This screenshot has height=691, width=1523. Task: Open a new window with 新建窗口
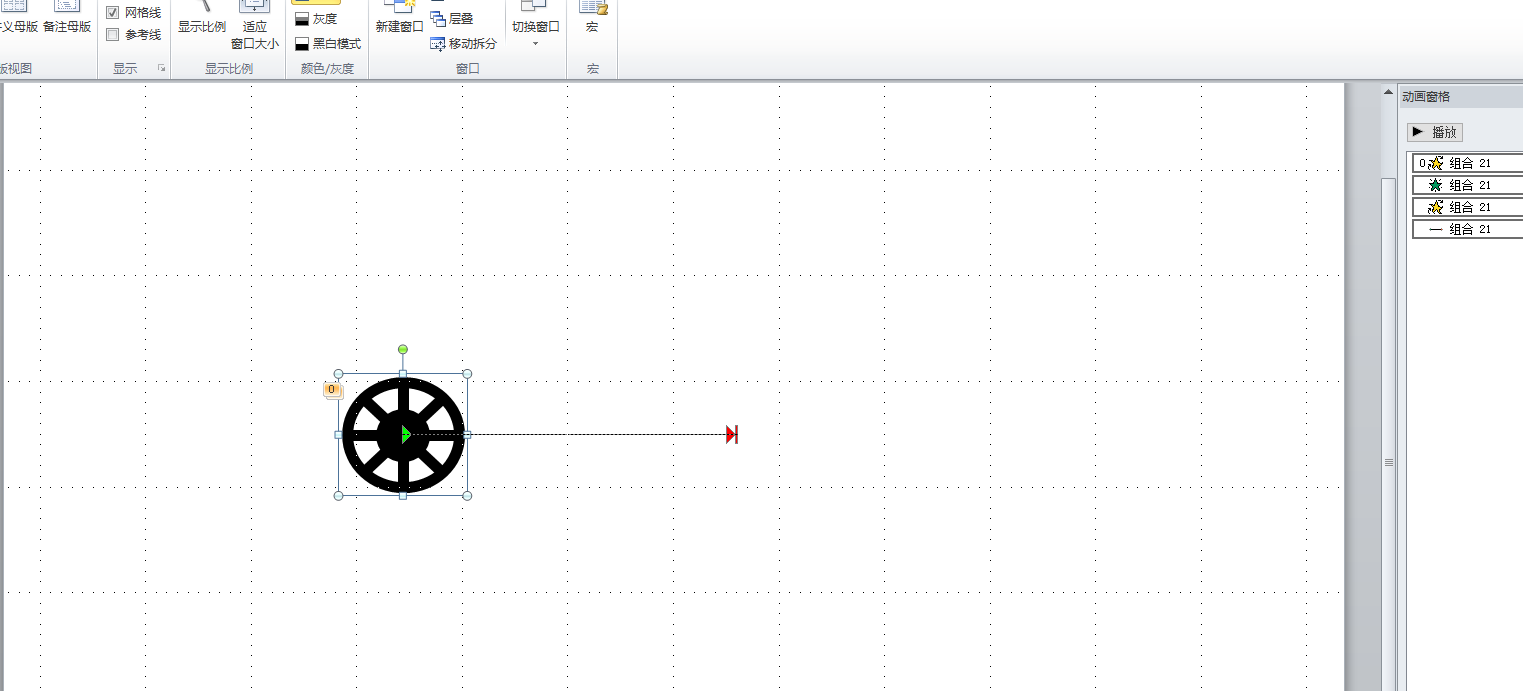click(399, 18)
